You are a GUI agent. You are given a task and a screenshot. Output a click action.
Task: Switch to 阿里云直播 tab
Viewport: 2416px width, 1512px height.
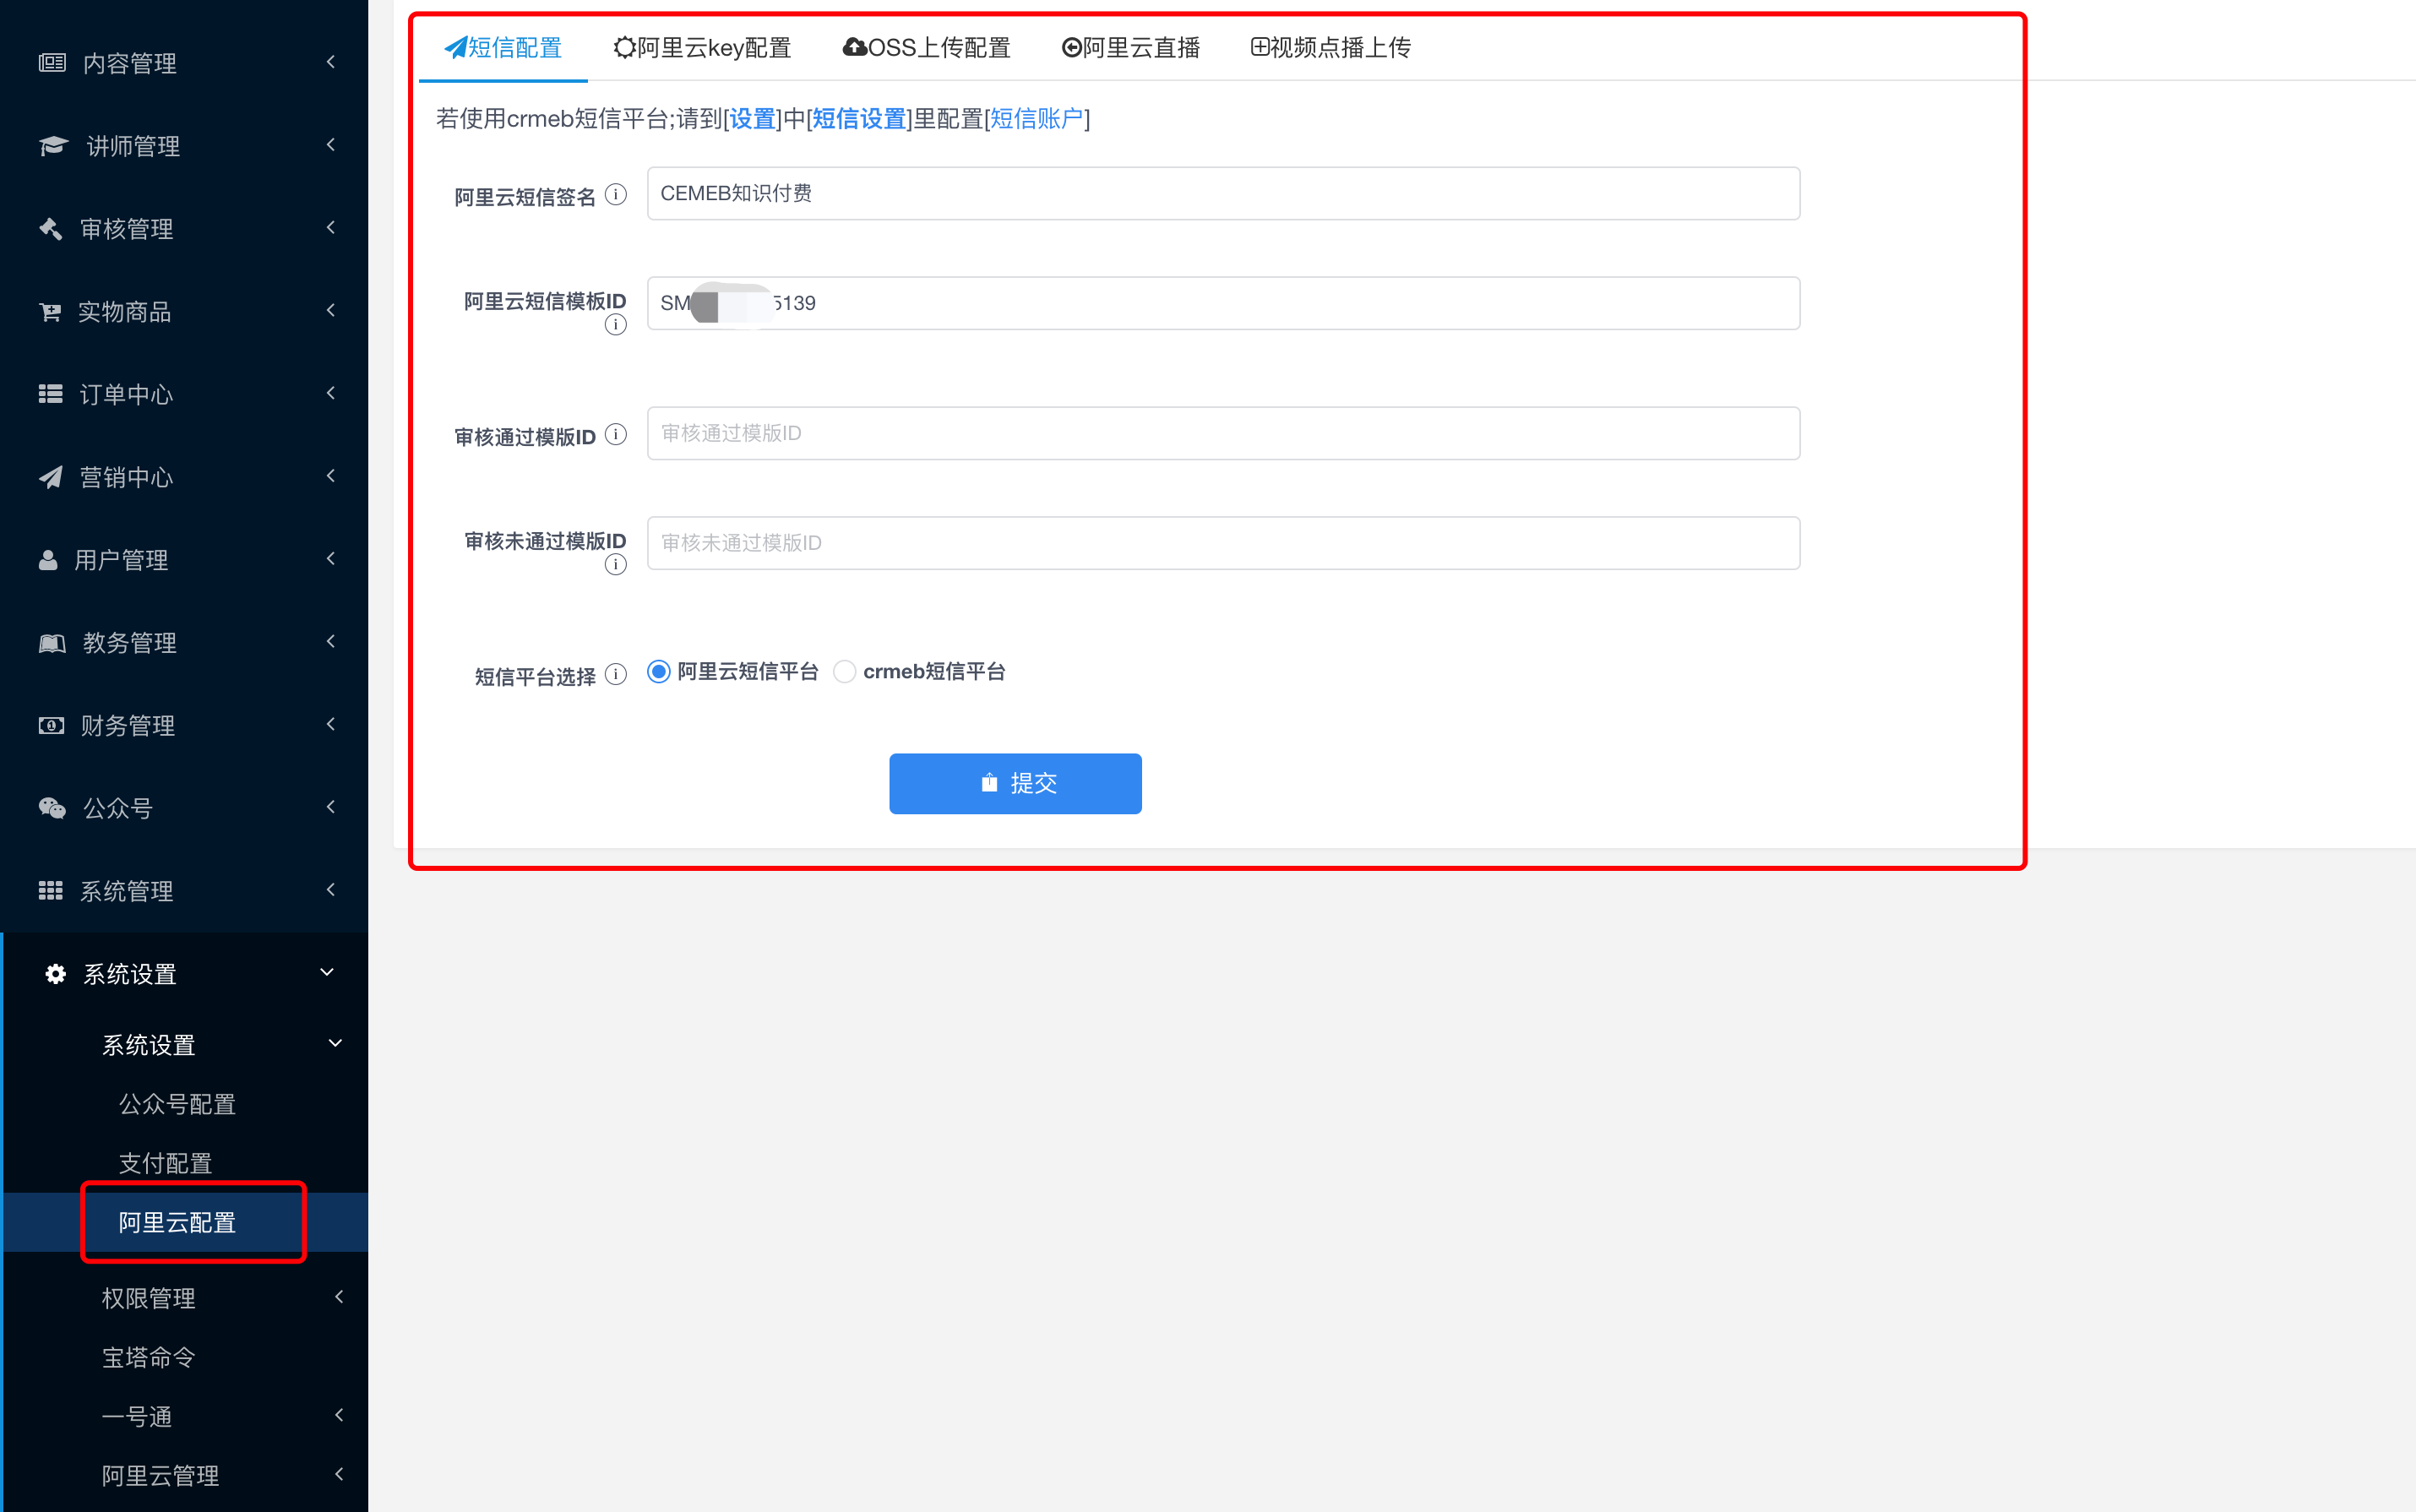tap(1131, 48)
